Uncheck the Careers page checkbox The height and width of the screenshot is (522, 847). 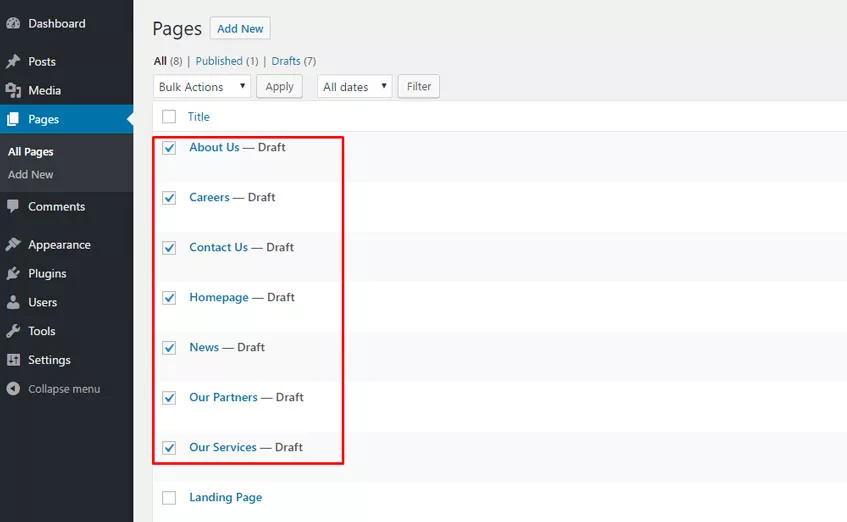click(x=169, y=198)
